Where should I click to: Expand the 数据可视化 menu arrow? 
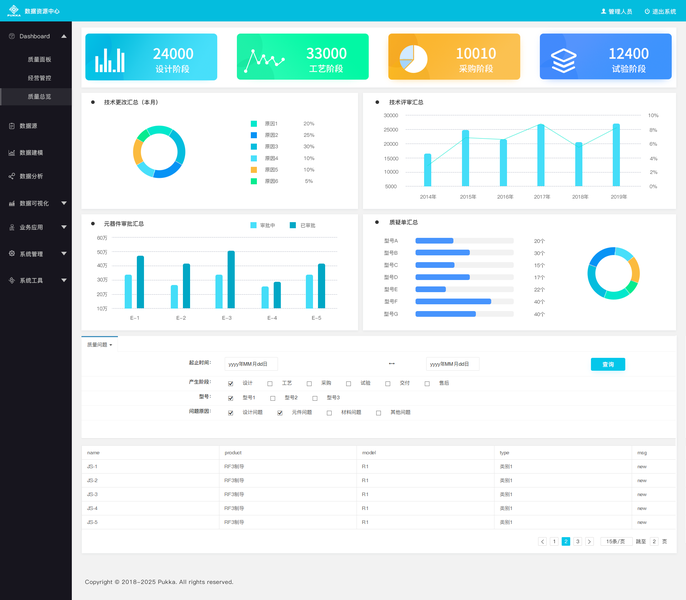[x=64, y=203]
